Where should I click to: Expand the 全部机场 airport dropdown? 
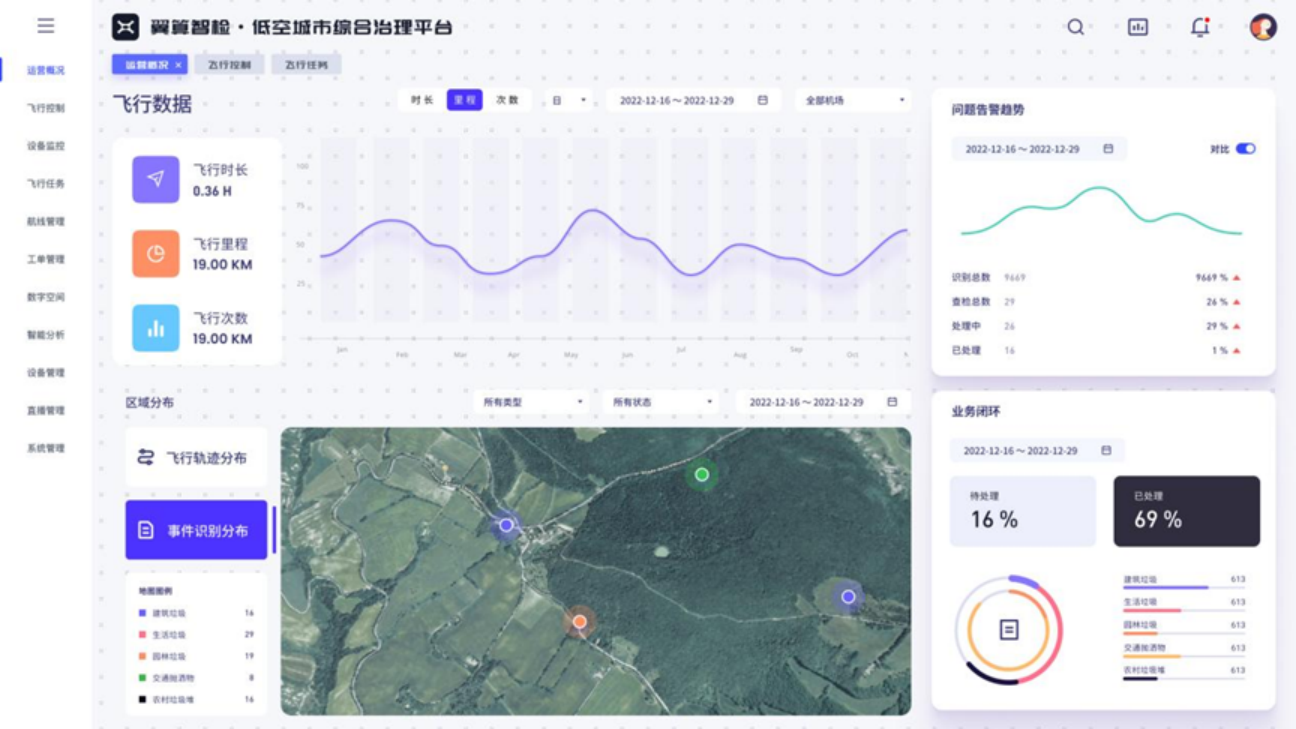853,100
